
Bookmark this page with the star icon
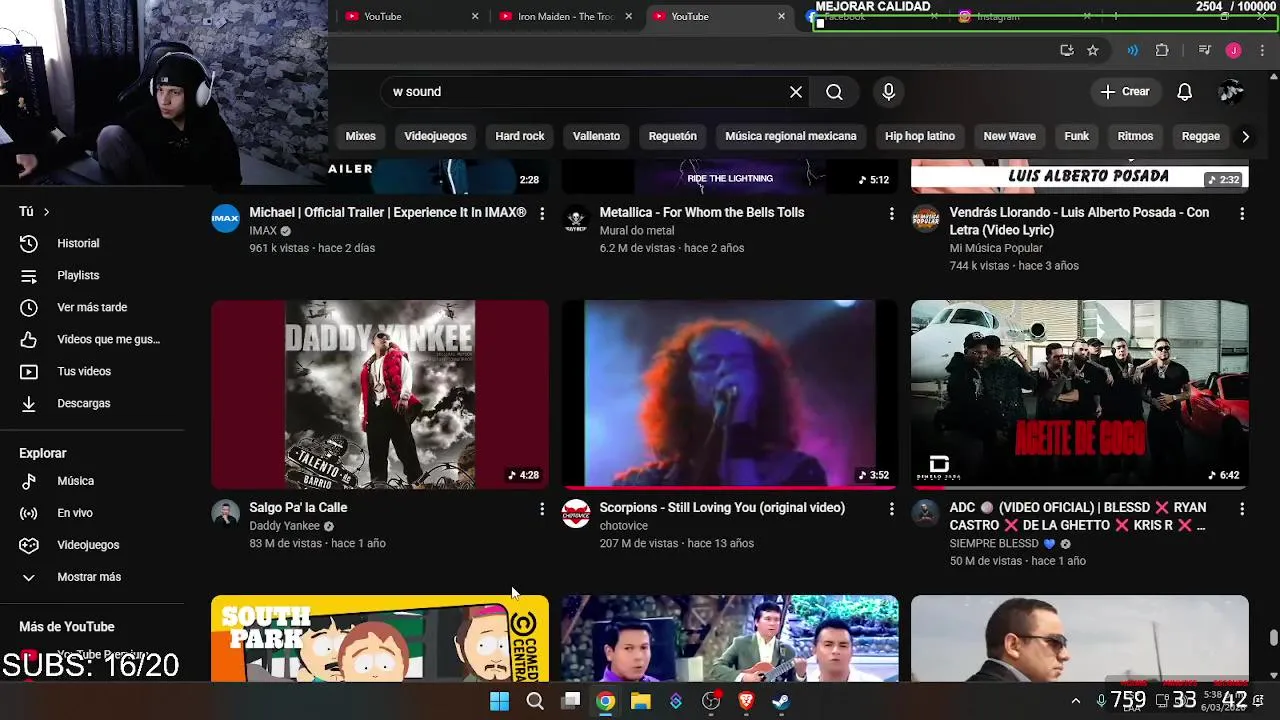[x=1093, y=50]
